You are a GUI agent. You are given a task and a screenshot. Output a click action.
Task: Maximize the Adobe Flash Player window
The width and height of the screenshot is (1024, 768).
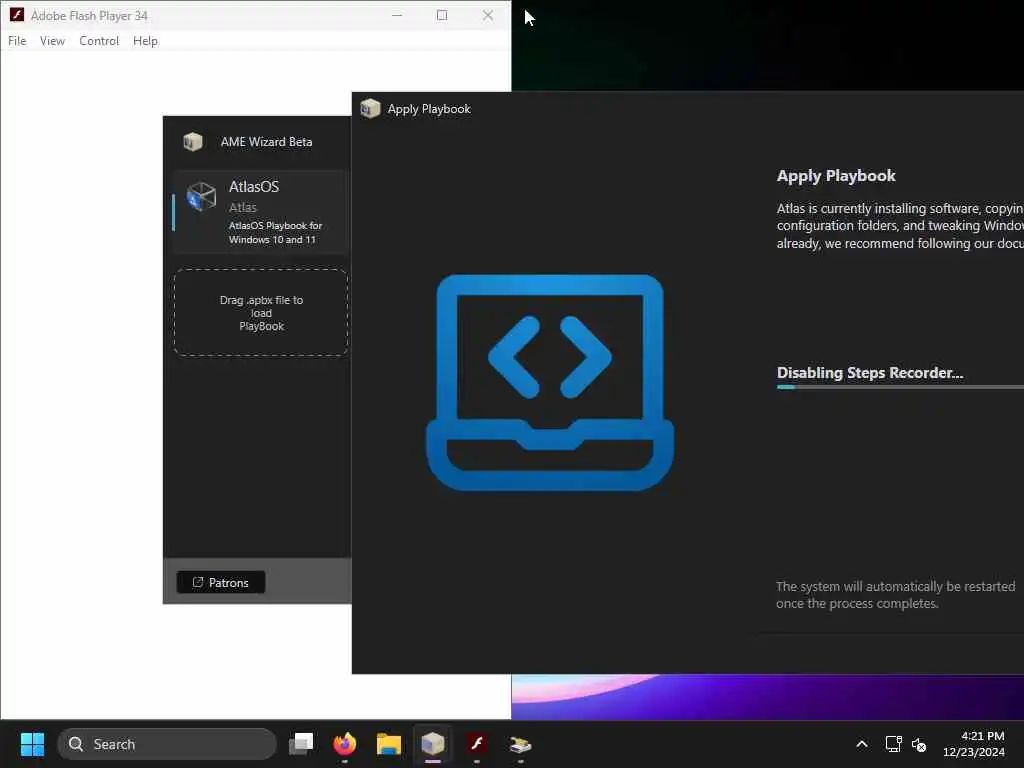click(442, 15)
